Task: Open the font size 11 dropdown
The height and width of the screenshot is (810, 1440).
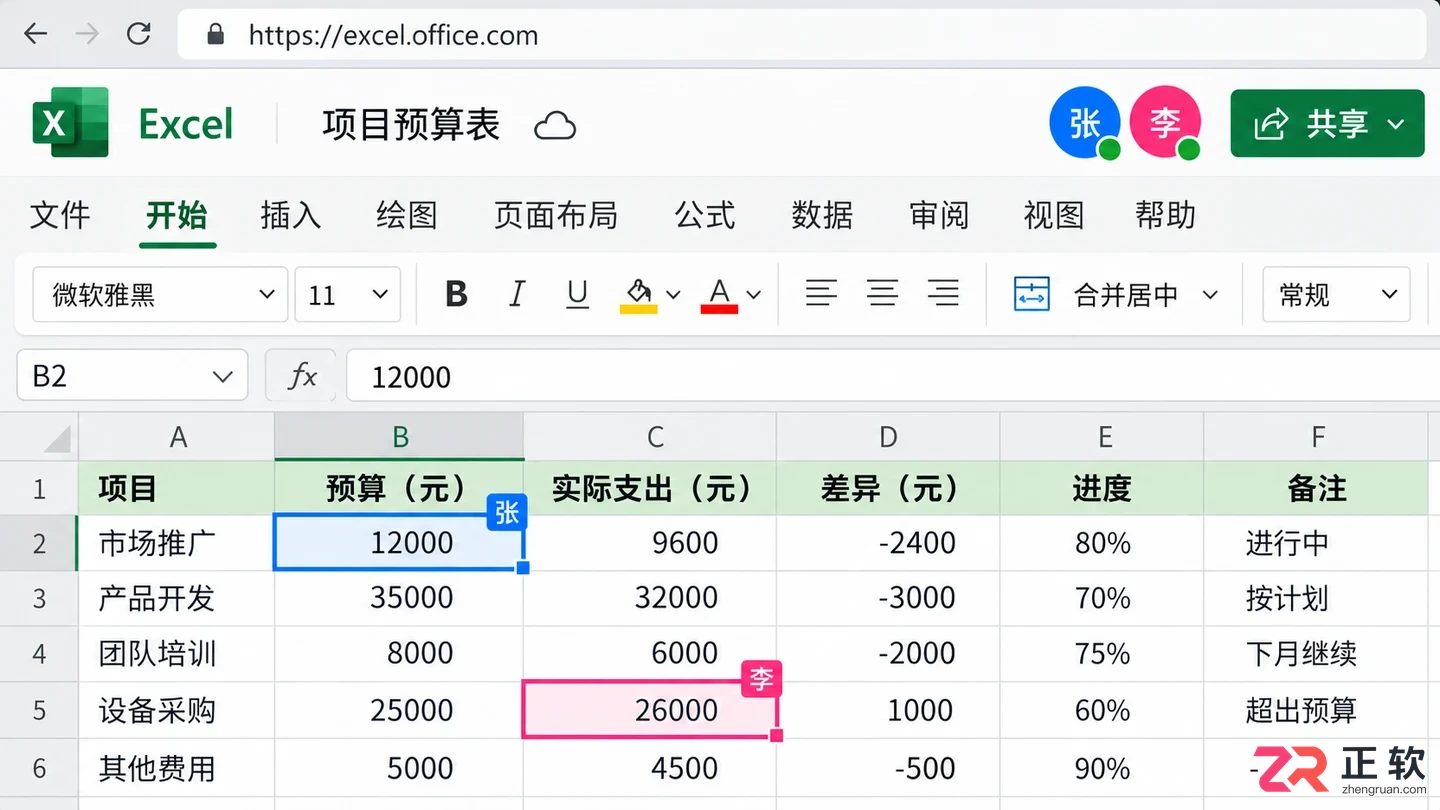Action: pyautogui.click(x=348, y=294)
